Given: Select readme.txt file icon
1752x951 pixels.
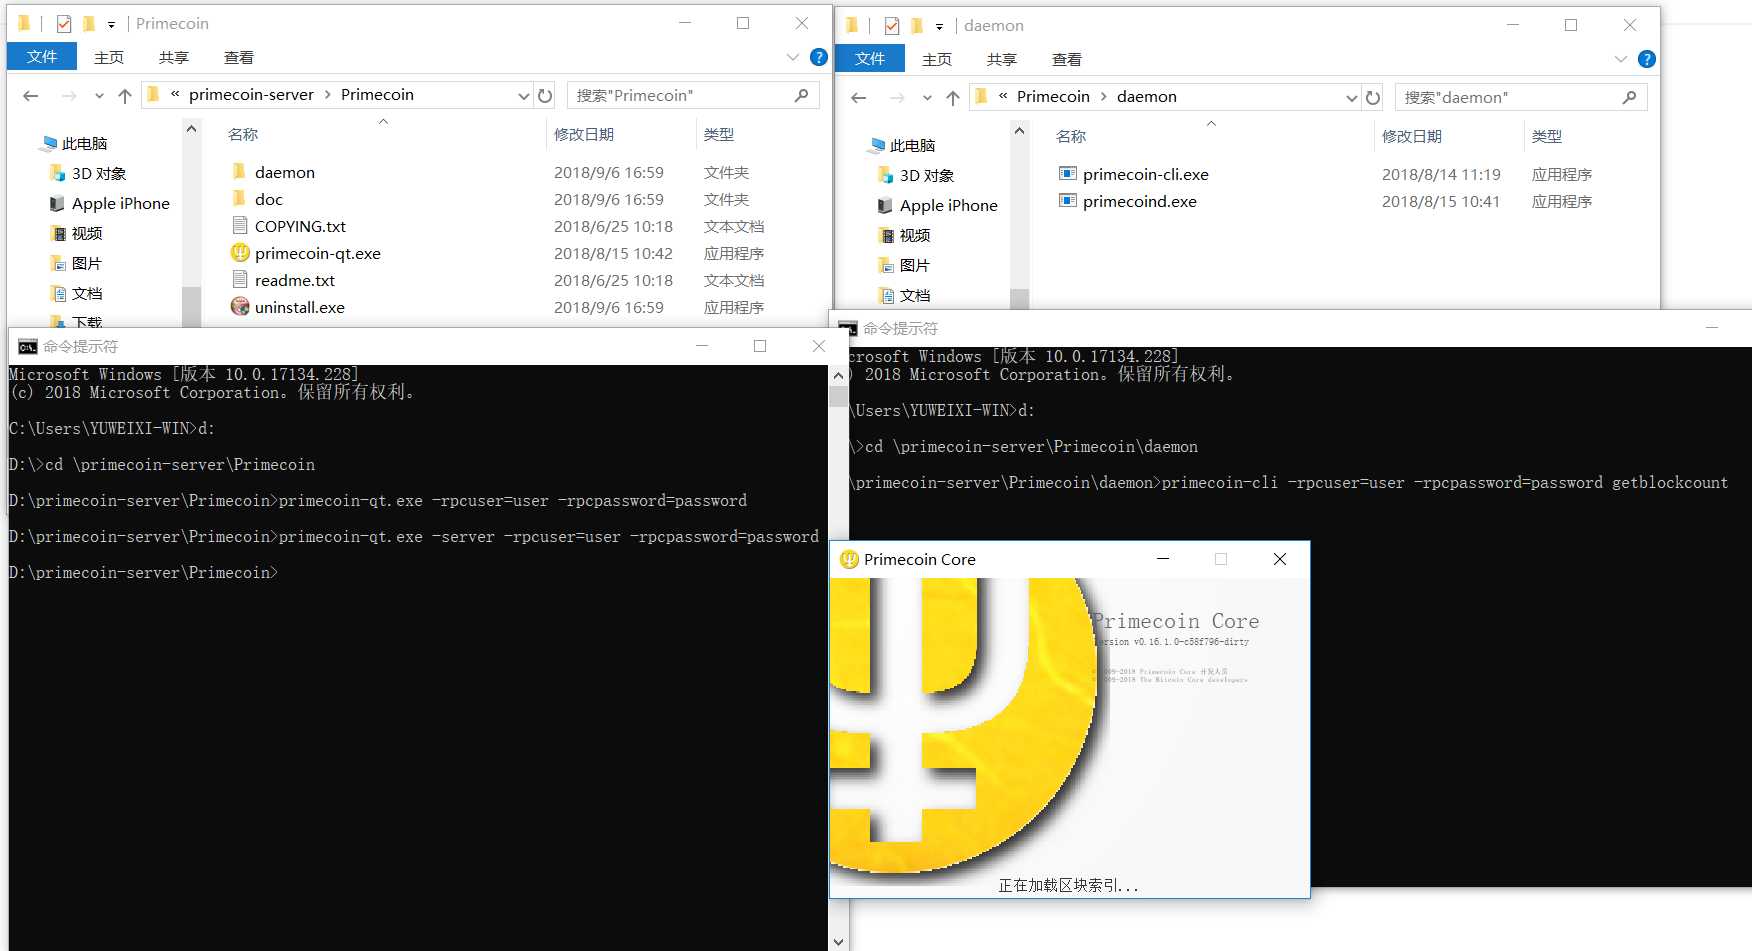Looking at the screenshot, I should tap(240, 280).
